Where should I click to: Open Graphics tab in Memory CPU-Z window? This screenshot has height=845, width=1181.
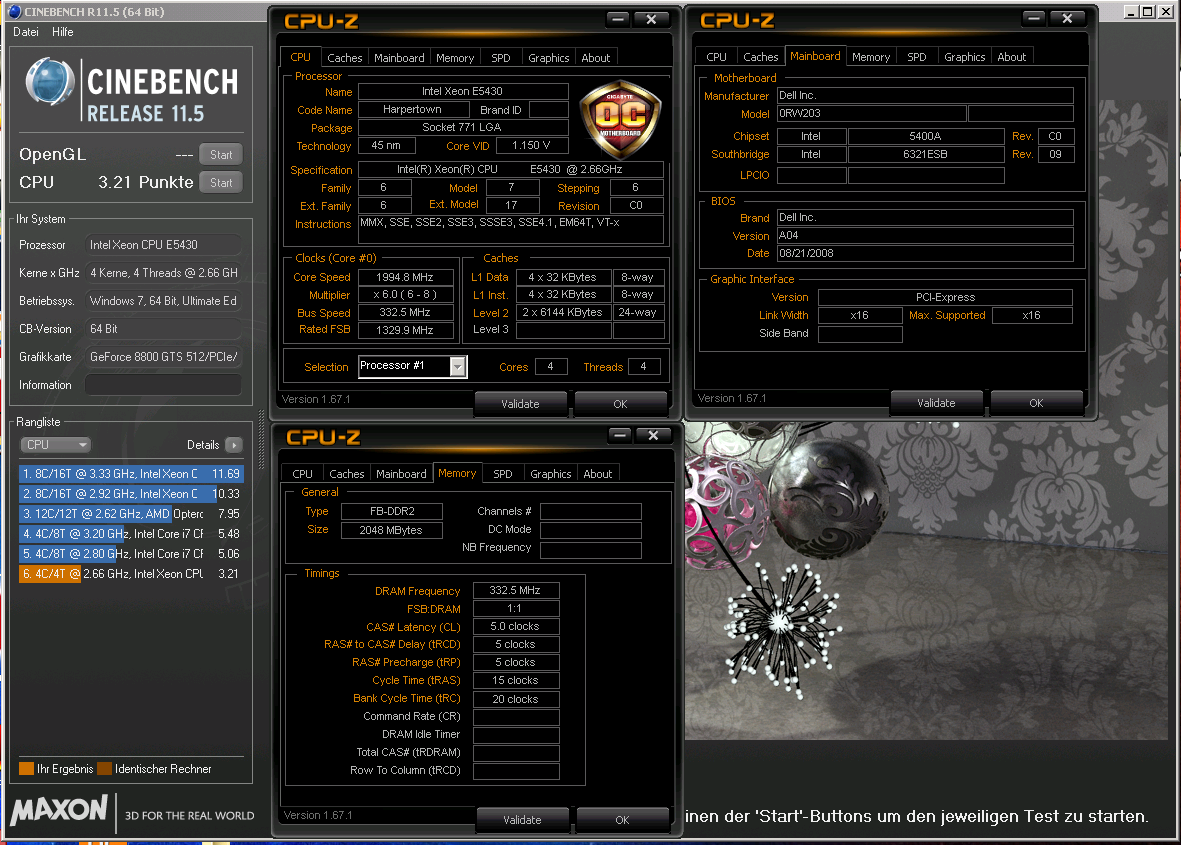(x=551, y=474)
